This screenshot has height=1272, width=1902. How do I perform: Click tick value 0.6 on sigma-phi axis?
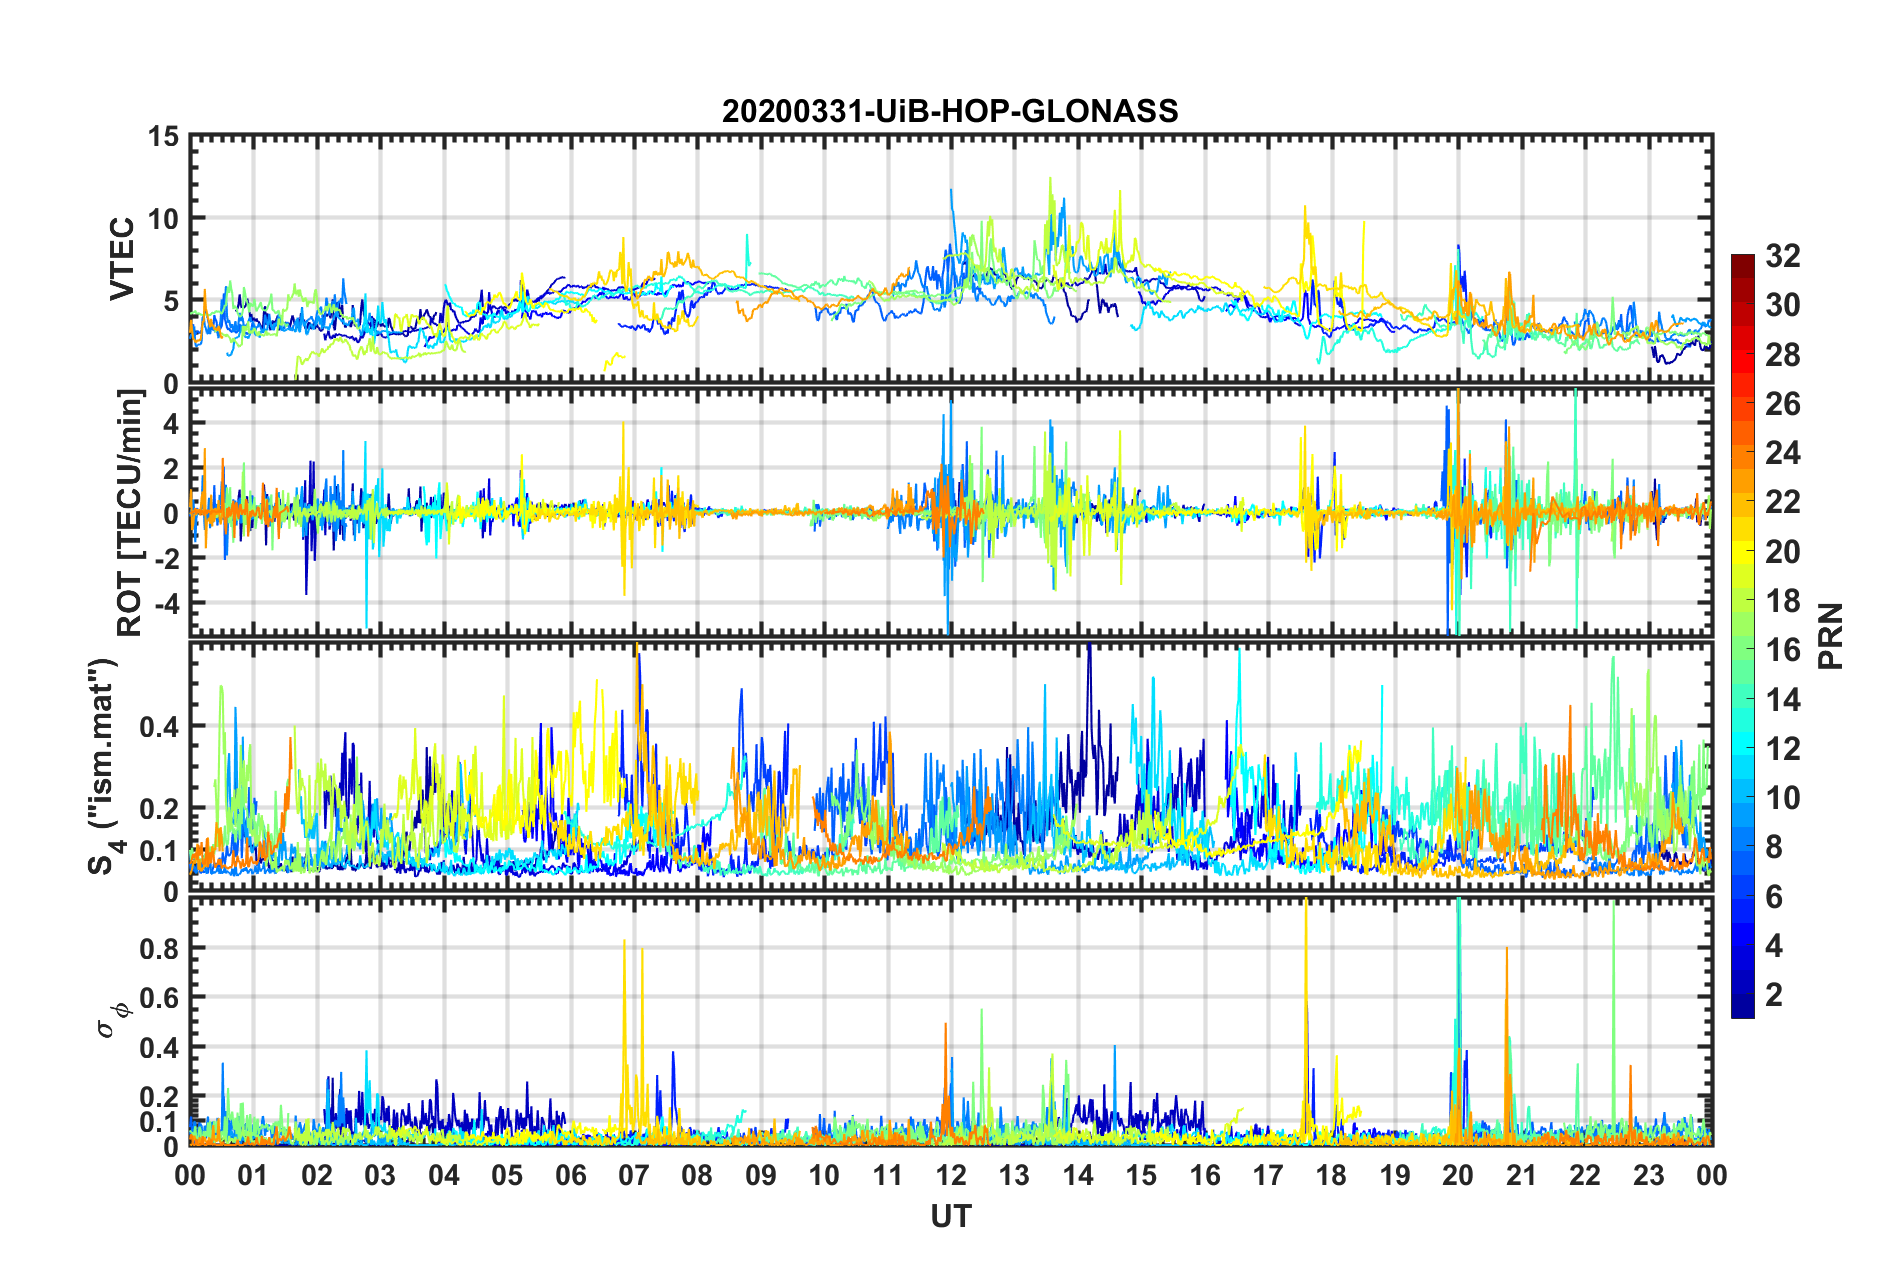(x=159, y=998)
